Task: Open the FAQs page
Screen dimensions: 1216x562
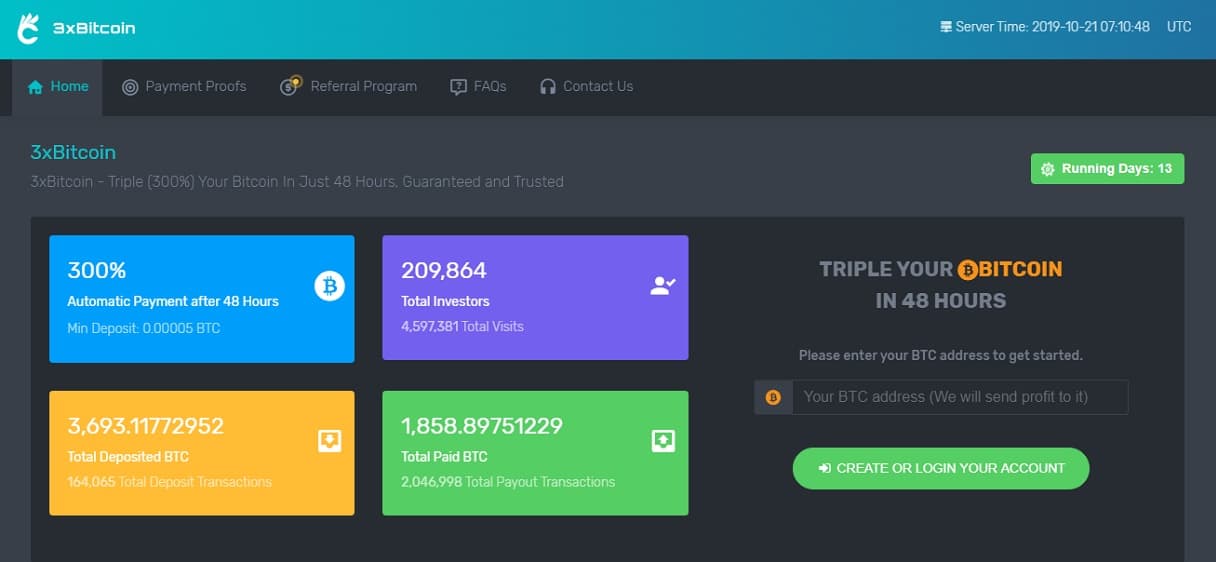Action: [x=478, y=87]
